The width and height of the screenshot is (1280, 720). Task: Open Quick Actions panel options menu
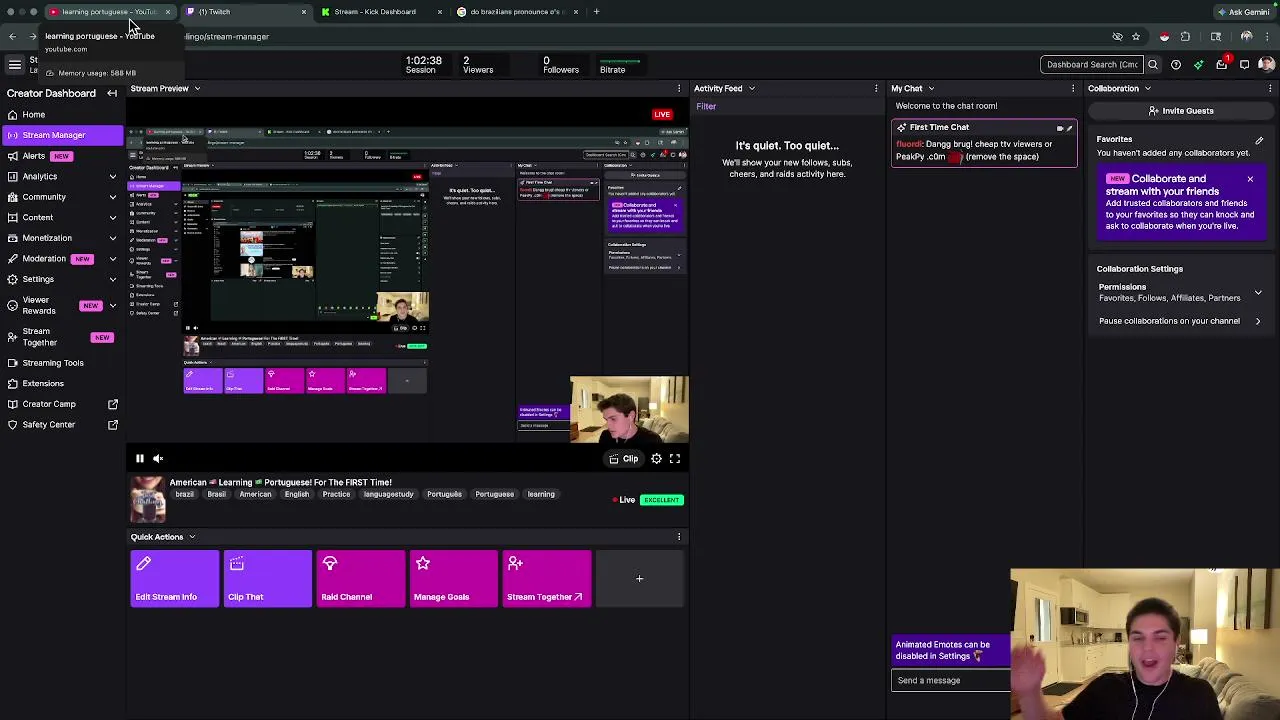tap(679, 537)
